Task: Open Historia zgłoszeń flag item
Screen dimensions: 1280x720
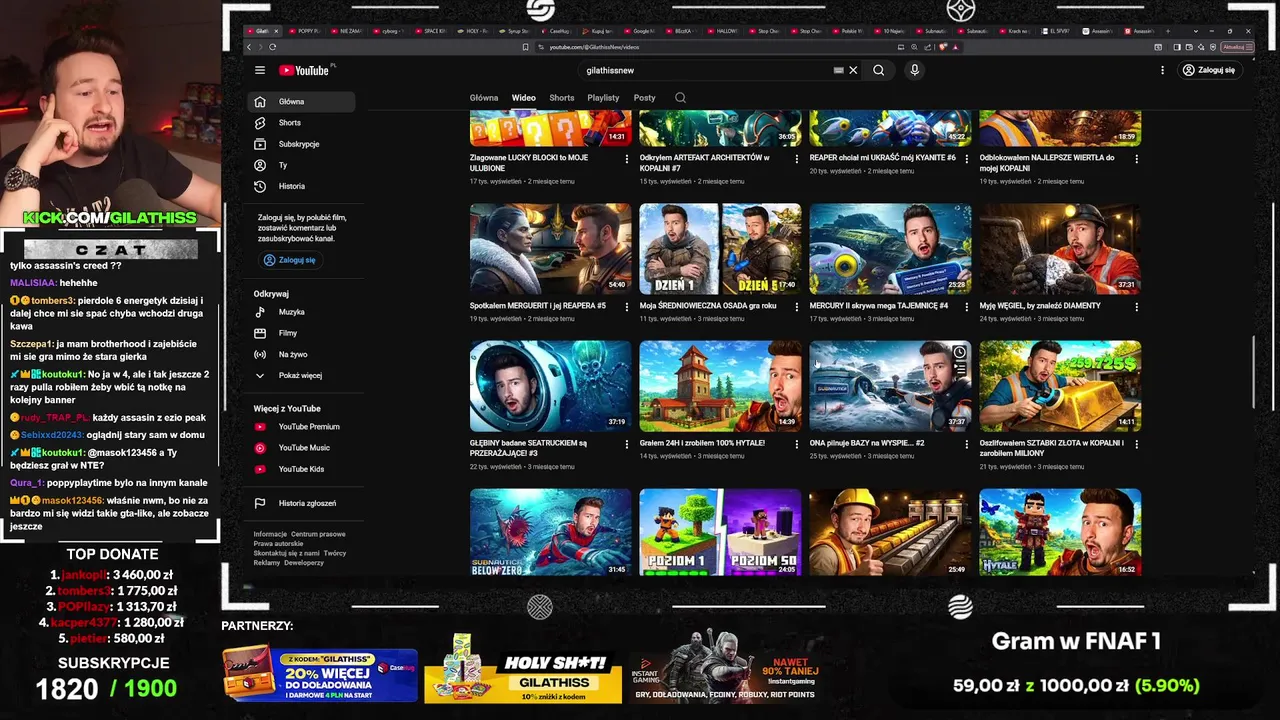Action: coord(301,503)
